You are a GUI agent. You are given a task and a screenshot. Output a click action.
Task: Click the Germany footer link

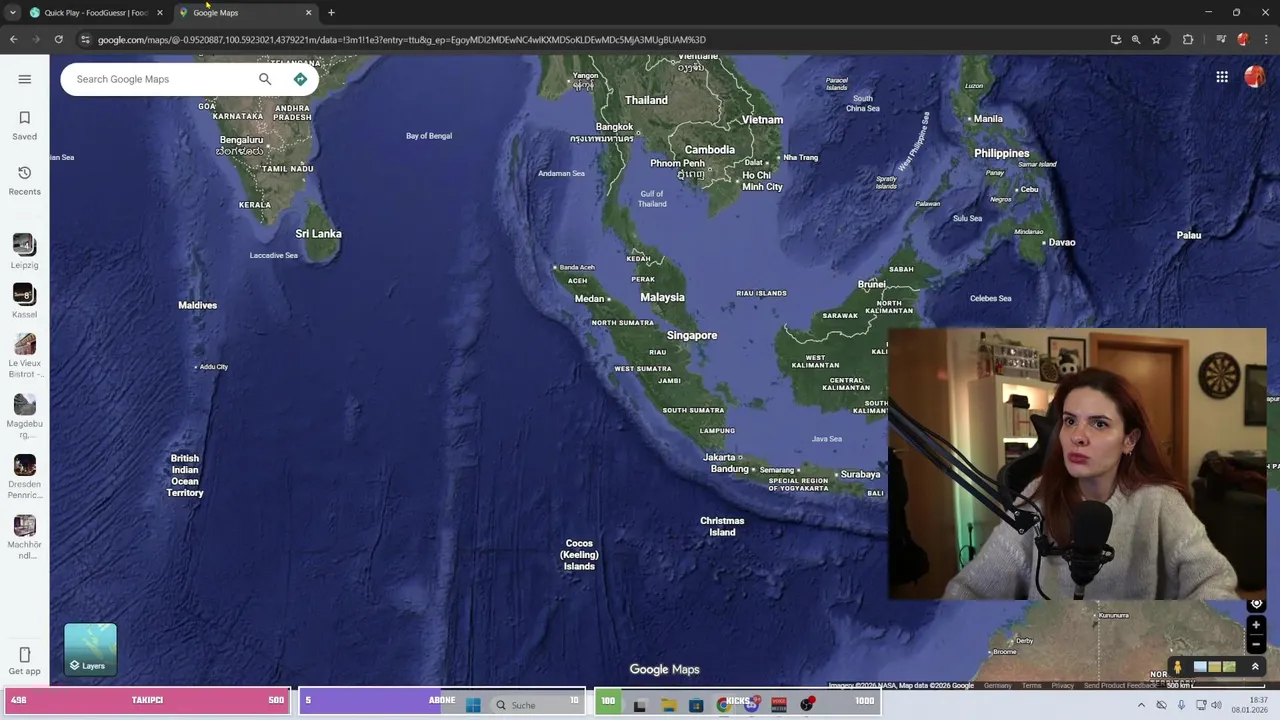click(997, 686)
